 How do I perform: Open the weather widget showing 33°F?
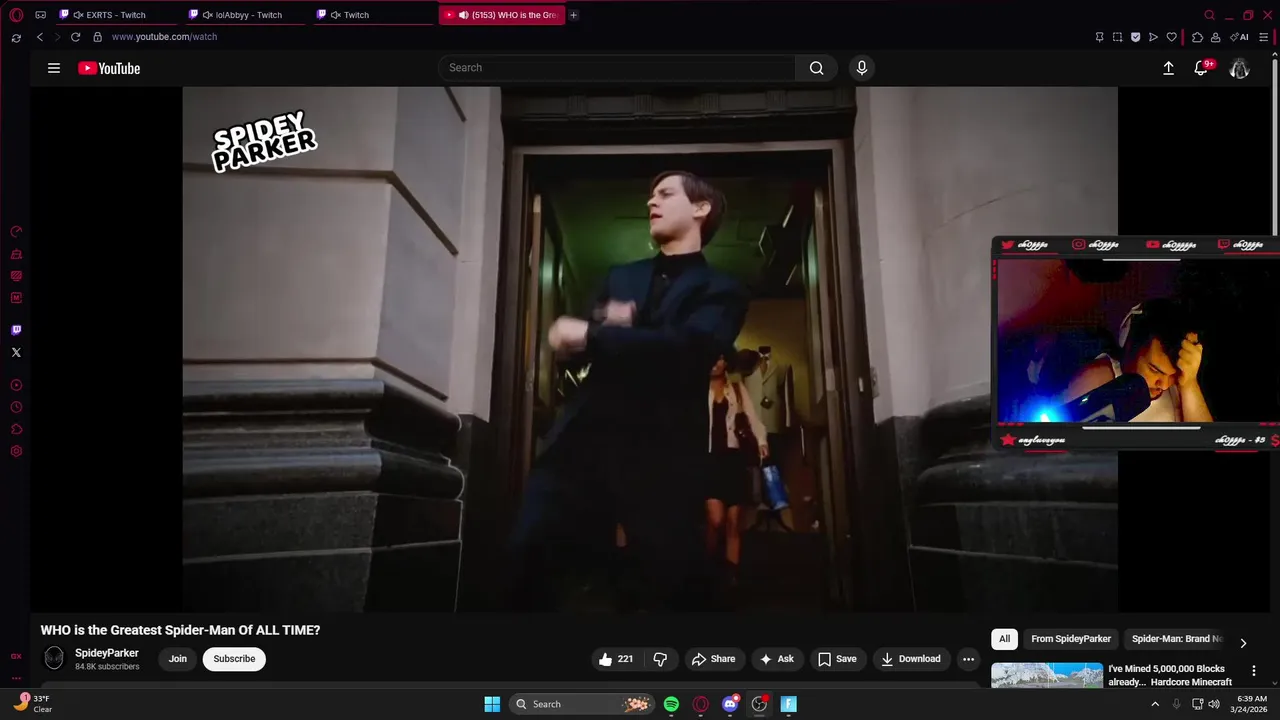(x=33, y=704)
